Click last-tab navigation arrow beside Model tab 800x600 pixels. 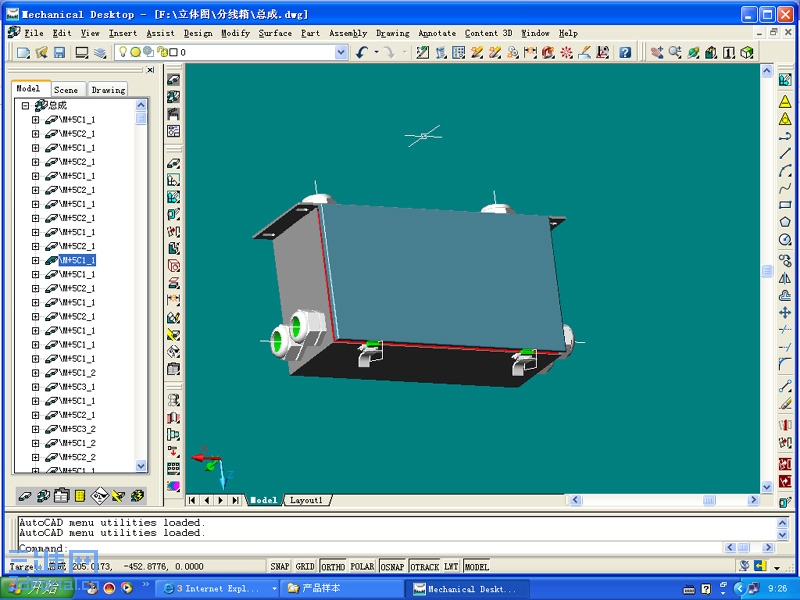click(235, 500)
